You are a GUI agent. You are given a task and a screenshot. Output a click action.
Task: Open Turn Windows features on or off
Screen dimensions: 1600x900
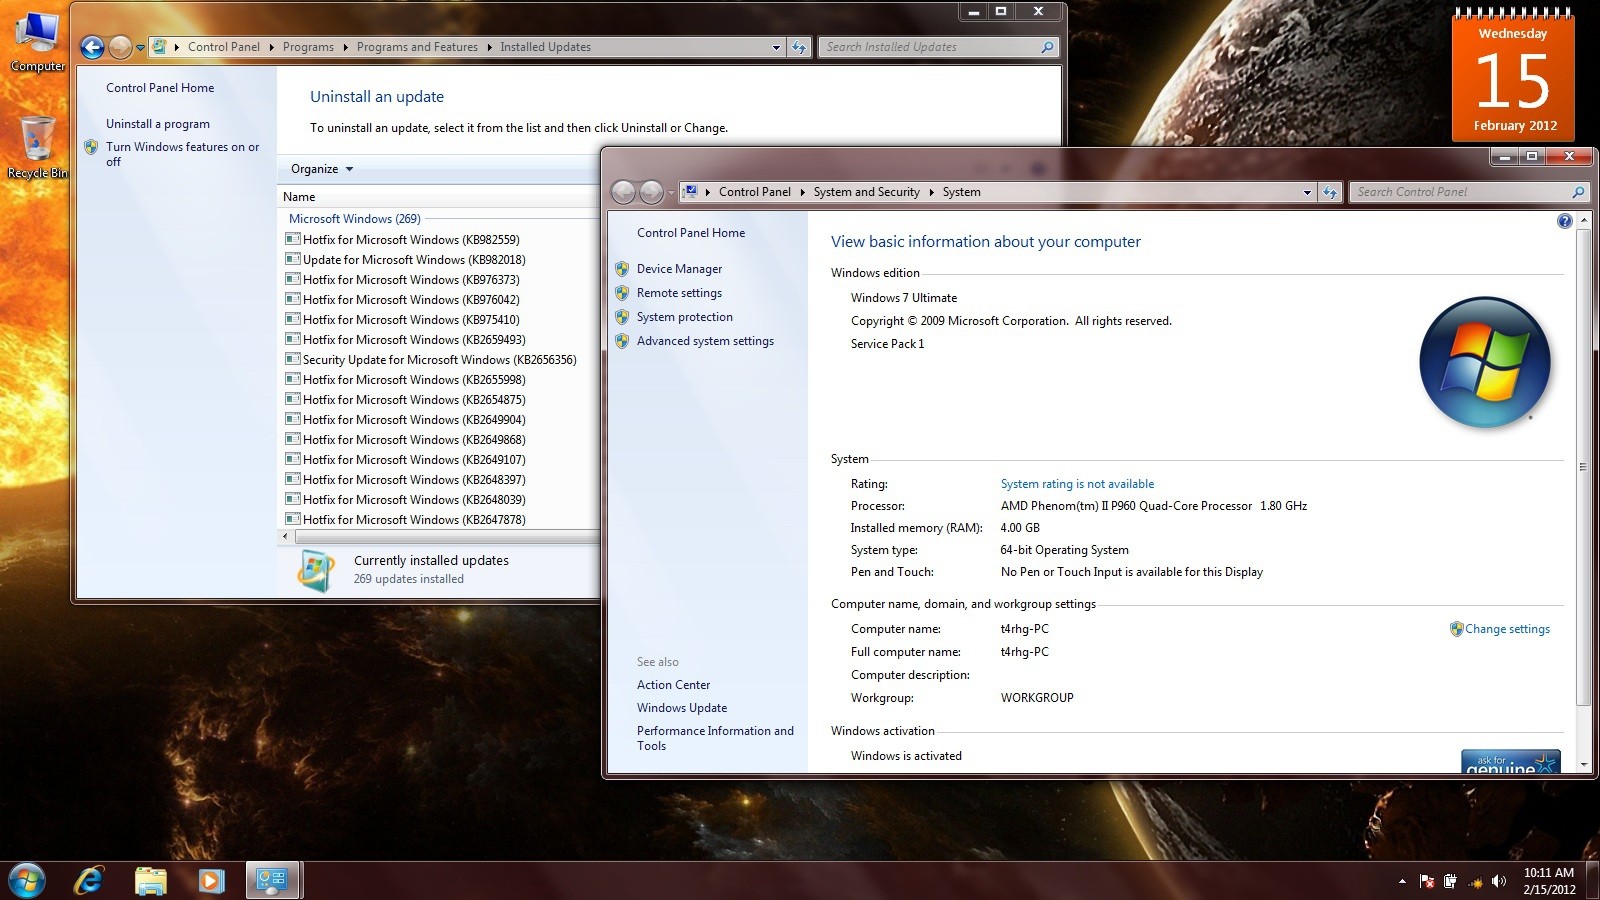click(x=182, y=154)
